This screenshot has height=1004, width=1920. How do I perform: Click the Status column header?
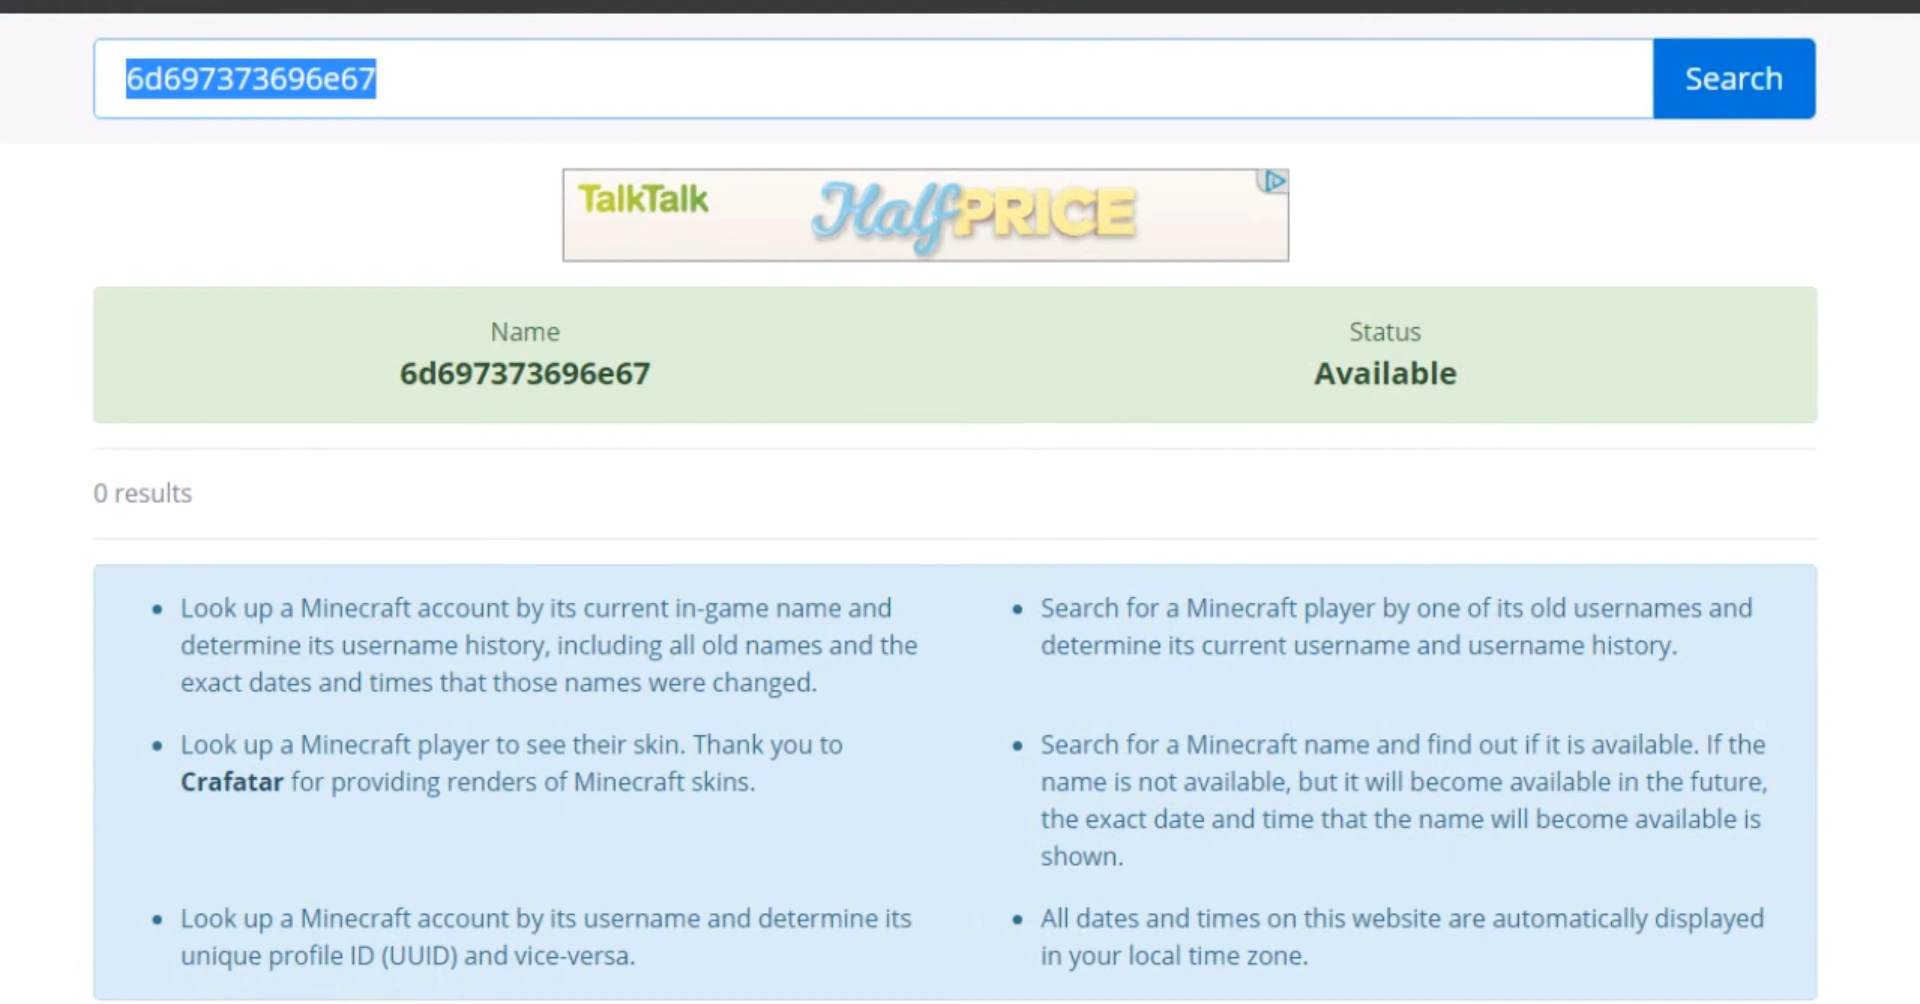point(1385,332)
